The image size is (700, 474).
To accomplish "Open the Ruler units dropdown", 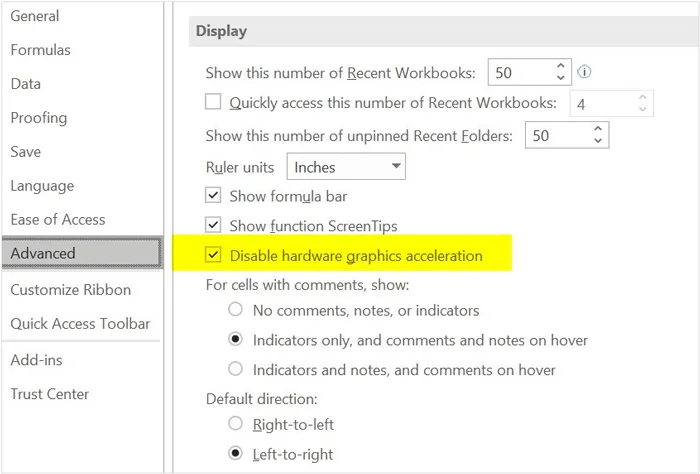I will [x=346, y=166].
